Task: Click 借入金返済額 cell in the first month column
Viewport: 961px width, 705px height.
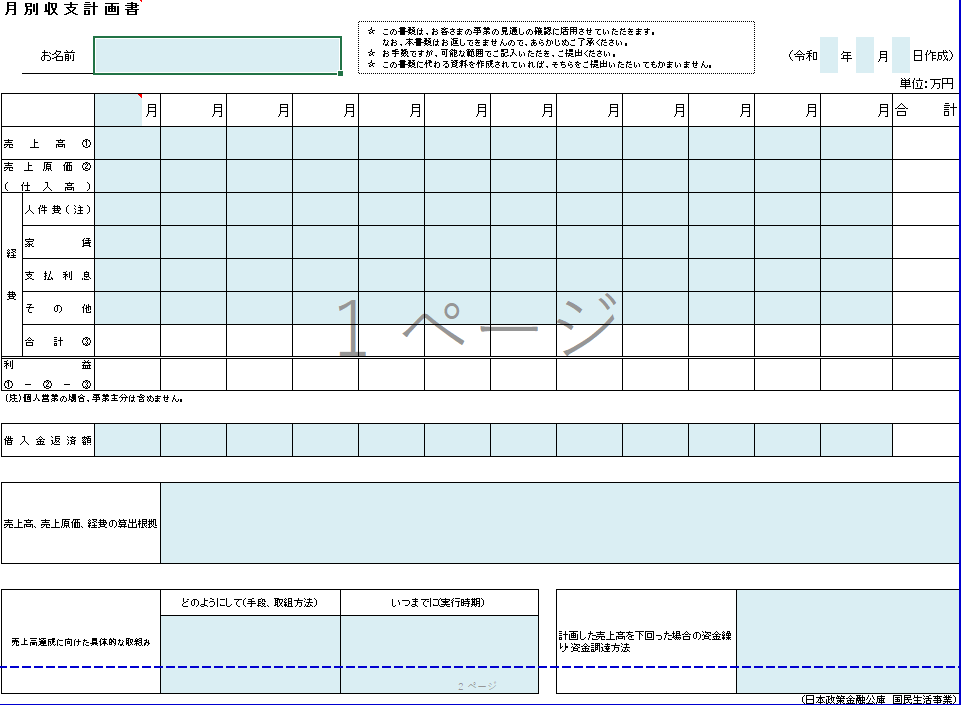Action: pyautogui.click(x=127, y=440)
